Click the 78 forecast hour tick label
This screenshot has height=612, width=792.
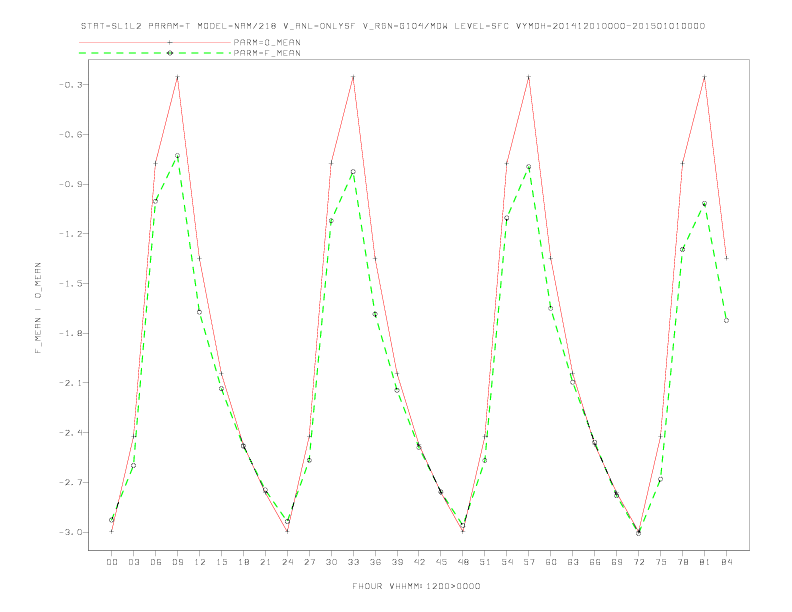click(x=682, y=562)
